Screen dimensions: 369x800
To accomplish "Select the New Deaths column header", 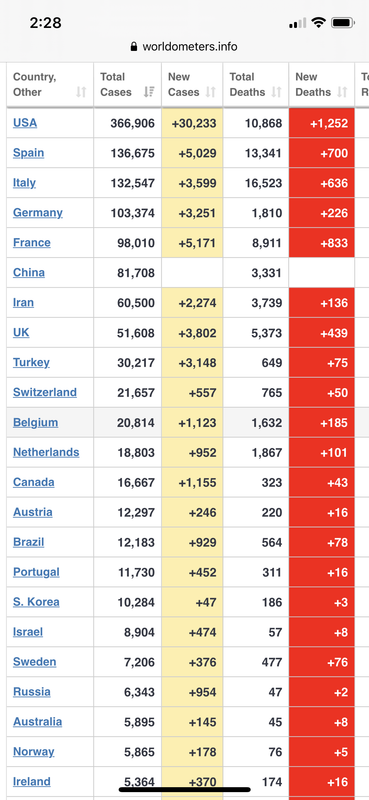I will pyautogui.click(x=322, y=85).
